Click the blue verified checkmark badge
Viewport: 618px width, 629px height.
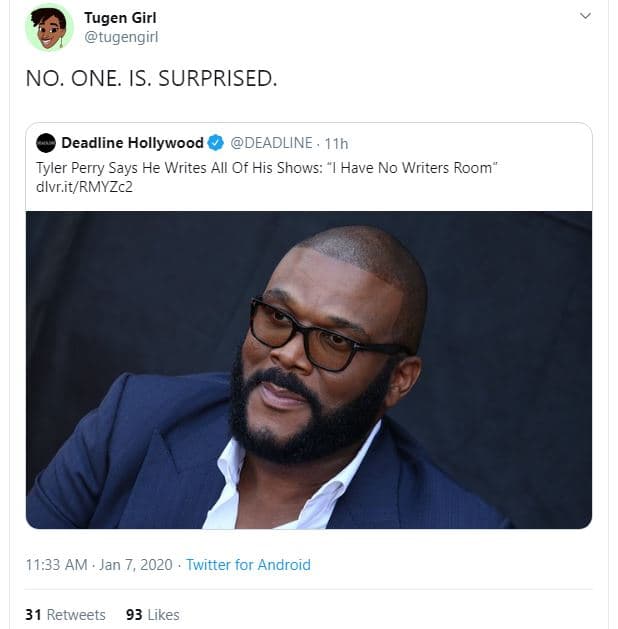[216, 143]
